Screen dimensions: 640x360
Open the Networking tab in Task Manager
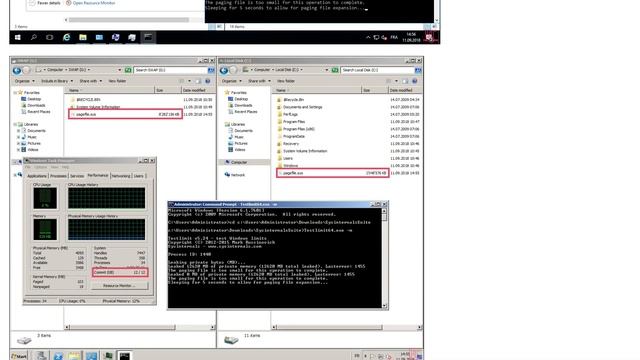[x=121, y=176]
